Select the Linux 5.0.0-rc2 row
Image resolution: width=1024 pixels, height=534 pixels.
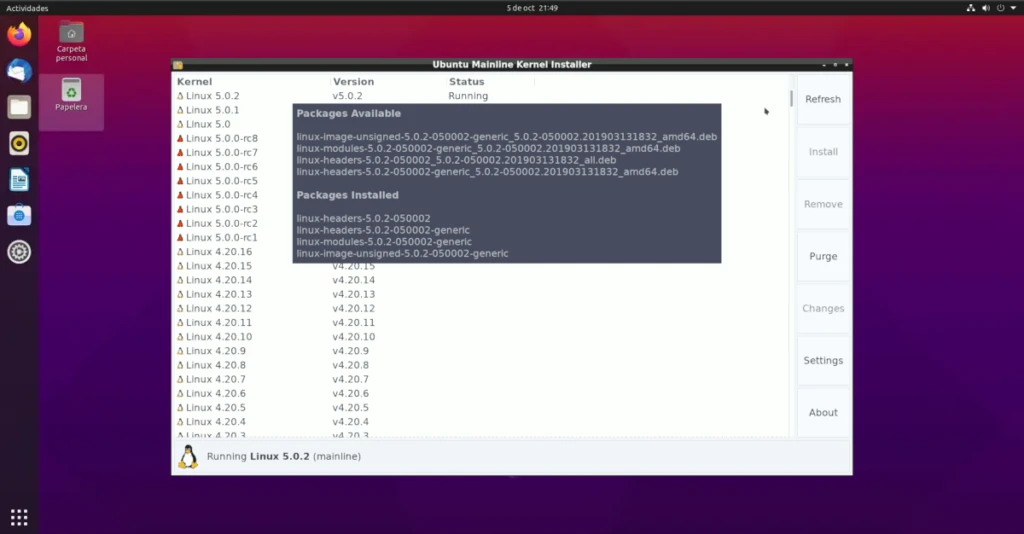click(481, 223)
